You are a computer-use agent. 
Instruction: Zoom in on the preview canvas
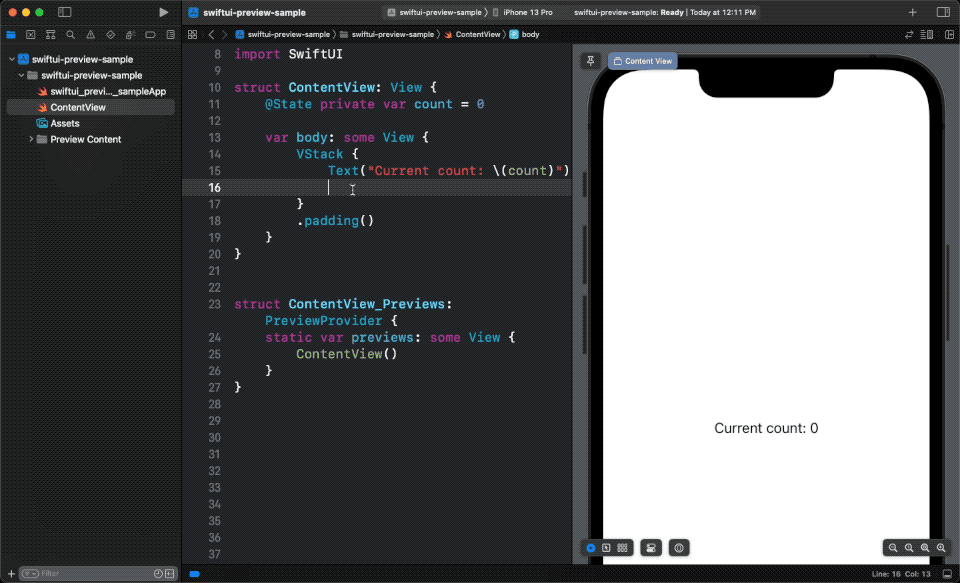(940, 548)
